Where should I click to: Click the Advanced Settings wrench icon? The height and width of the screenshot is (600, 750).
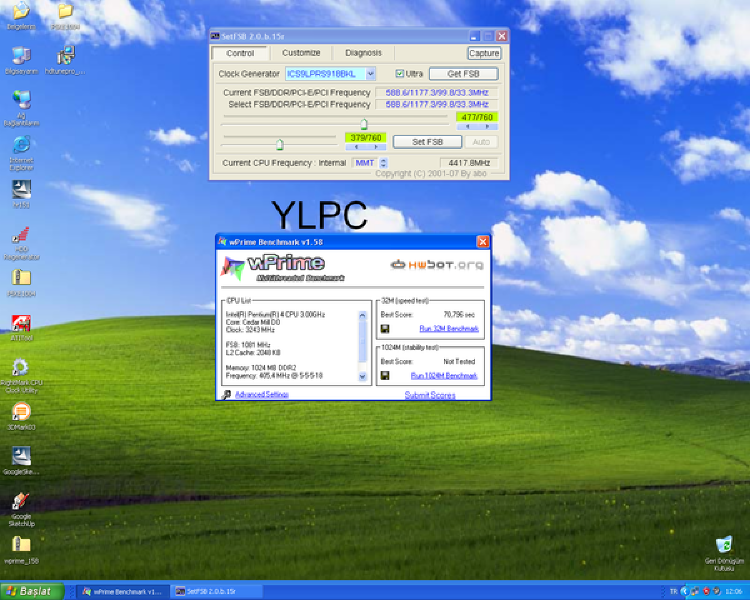coord(226,394)
